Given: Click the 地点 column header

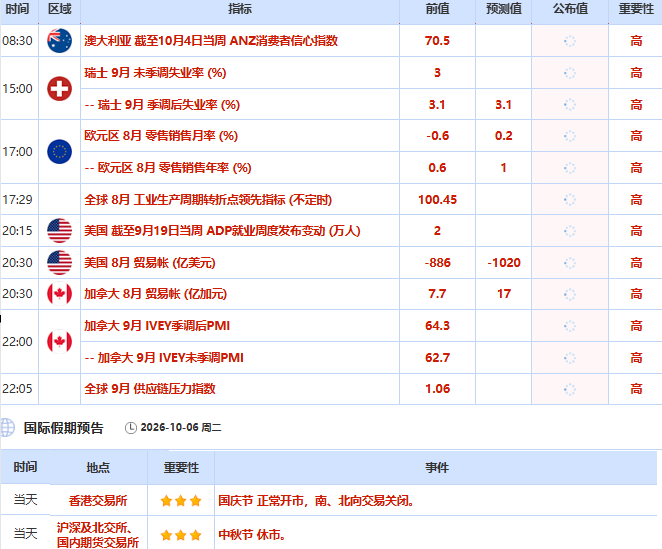Looking at the screenshot, I should click(x=98, y=467).
